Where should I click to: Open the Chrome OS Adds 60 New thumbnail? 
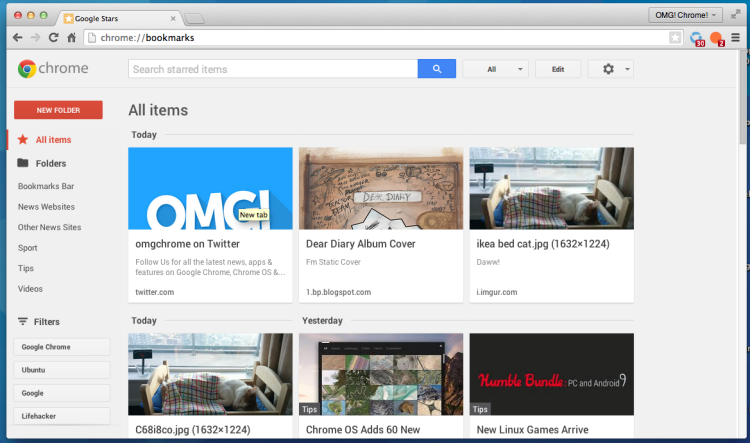(381, 374)
